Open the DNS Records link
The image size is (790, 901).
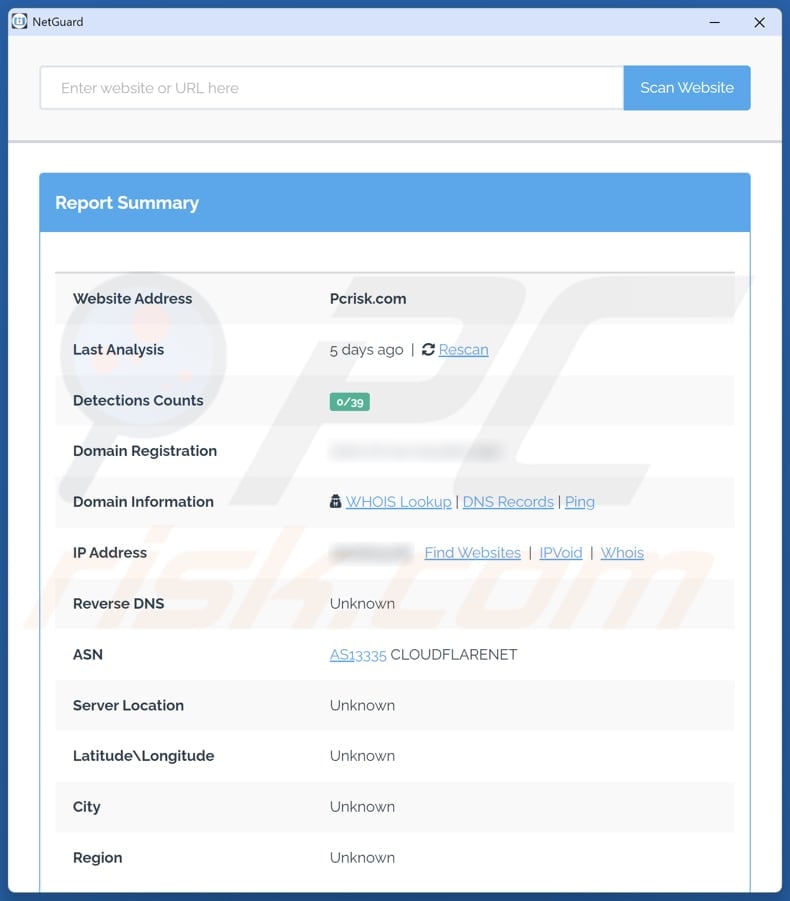tap(508, 502)
